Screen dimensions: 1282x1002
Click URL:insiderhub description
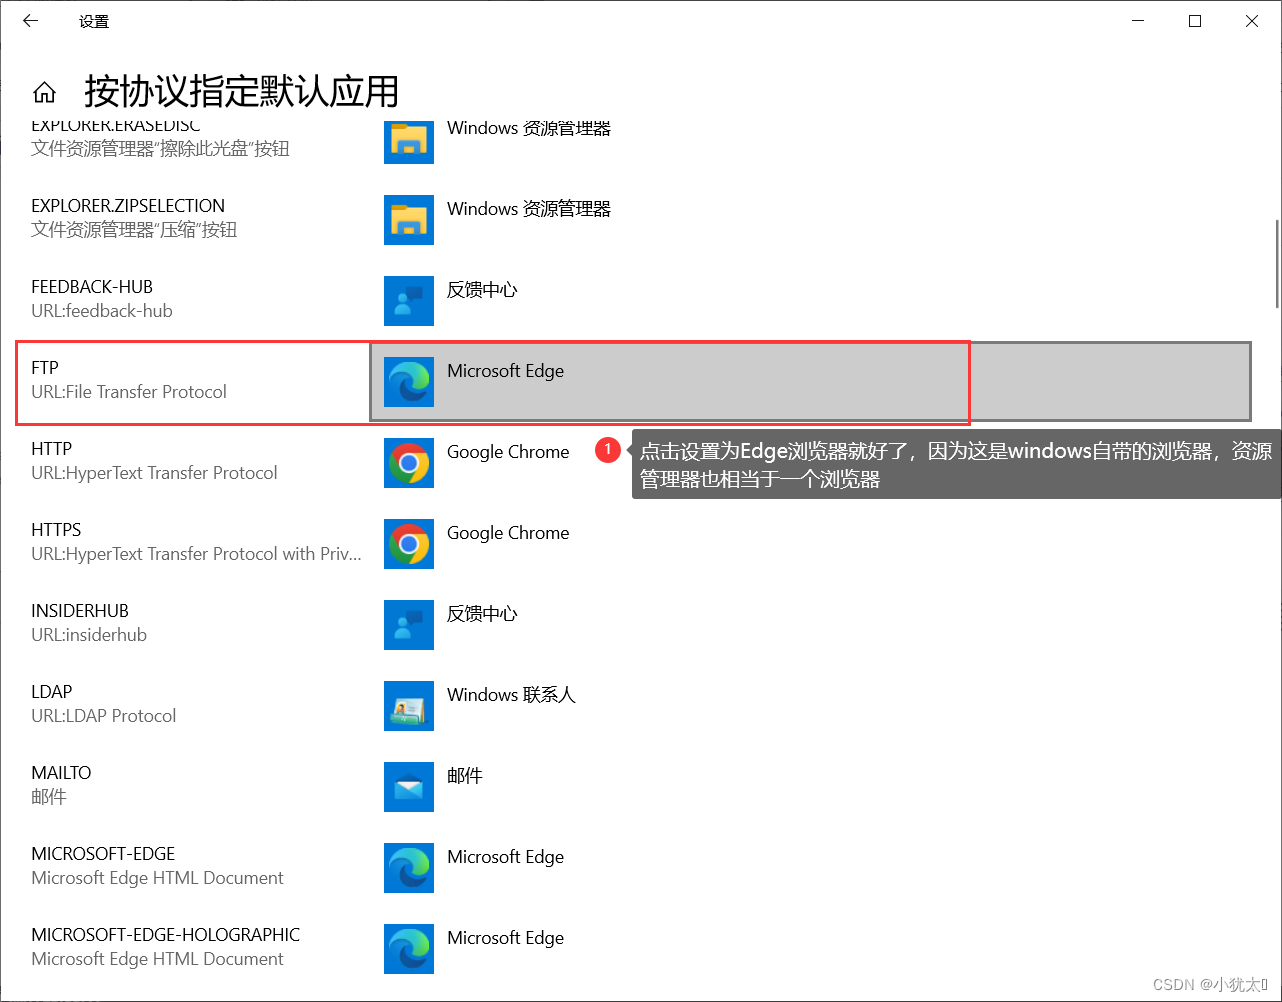point(89,635)
